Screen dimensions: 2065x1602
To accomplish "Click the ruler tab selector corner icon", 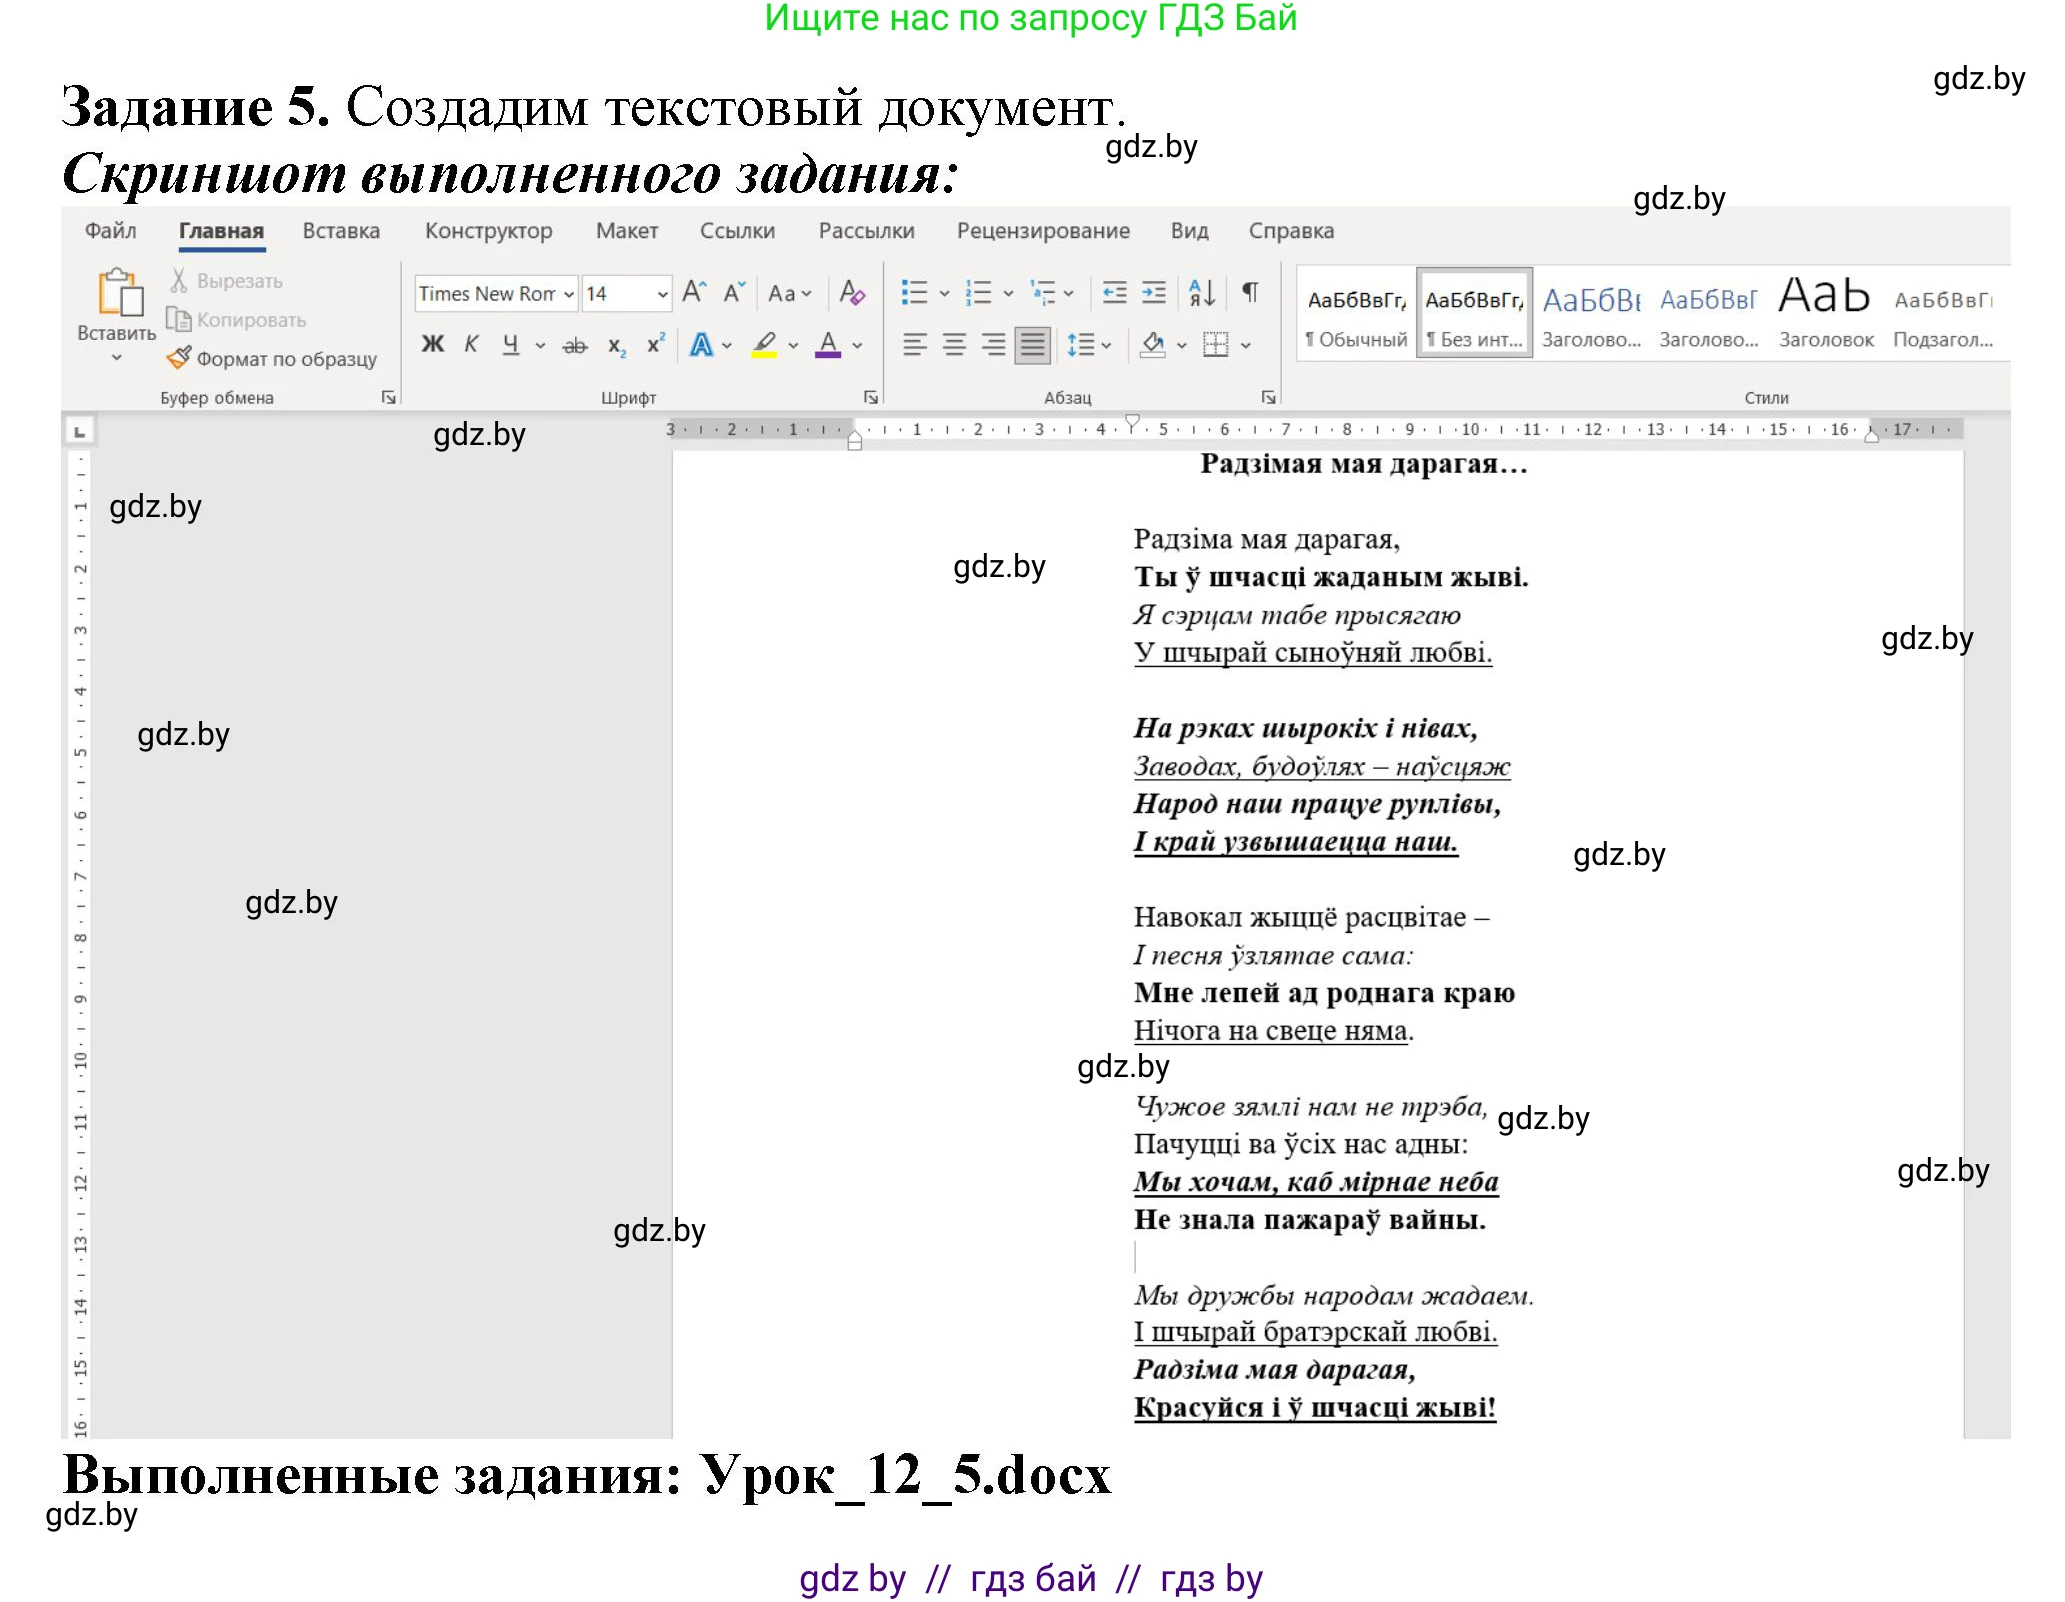I will point(79,432).
